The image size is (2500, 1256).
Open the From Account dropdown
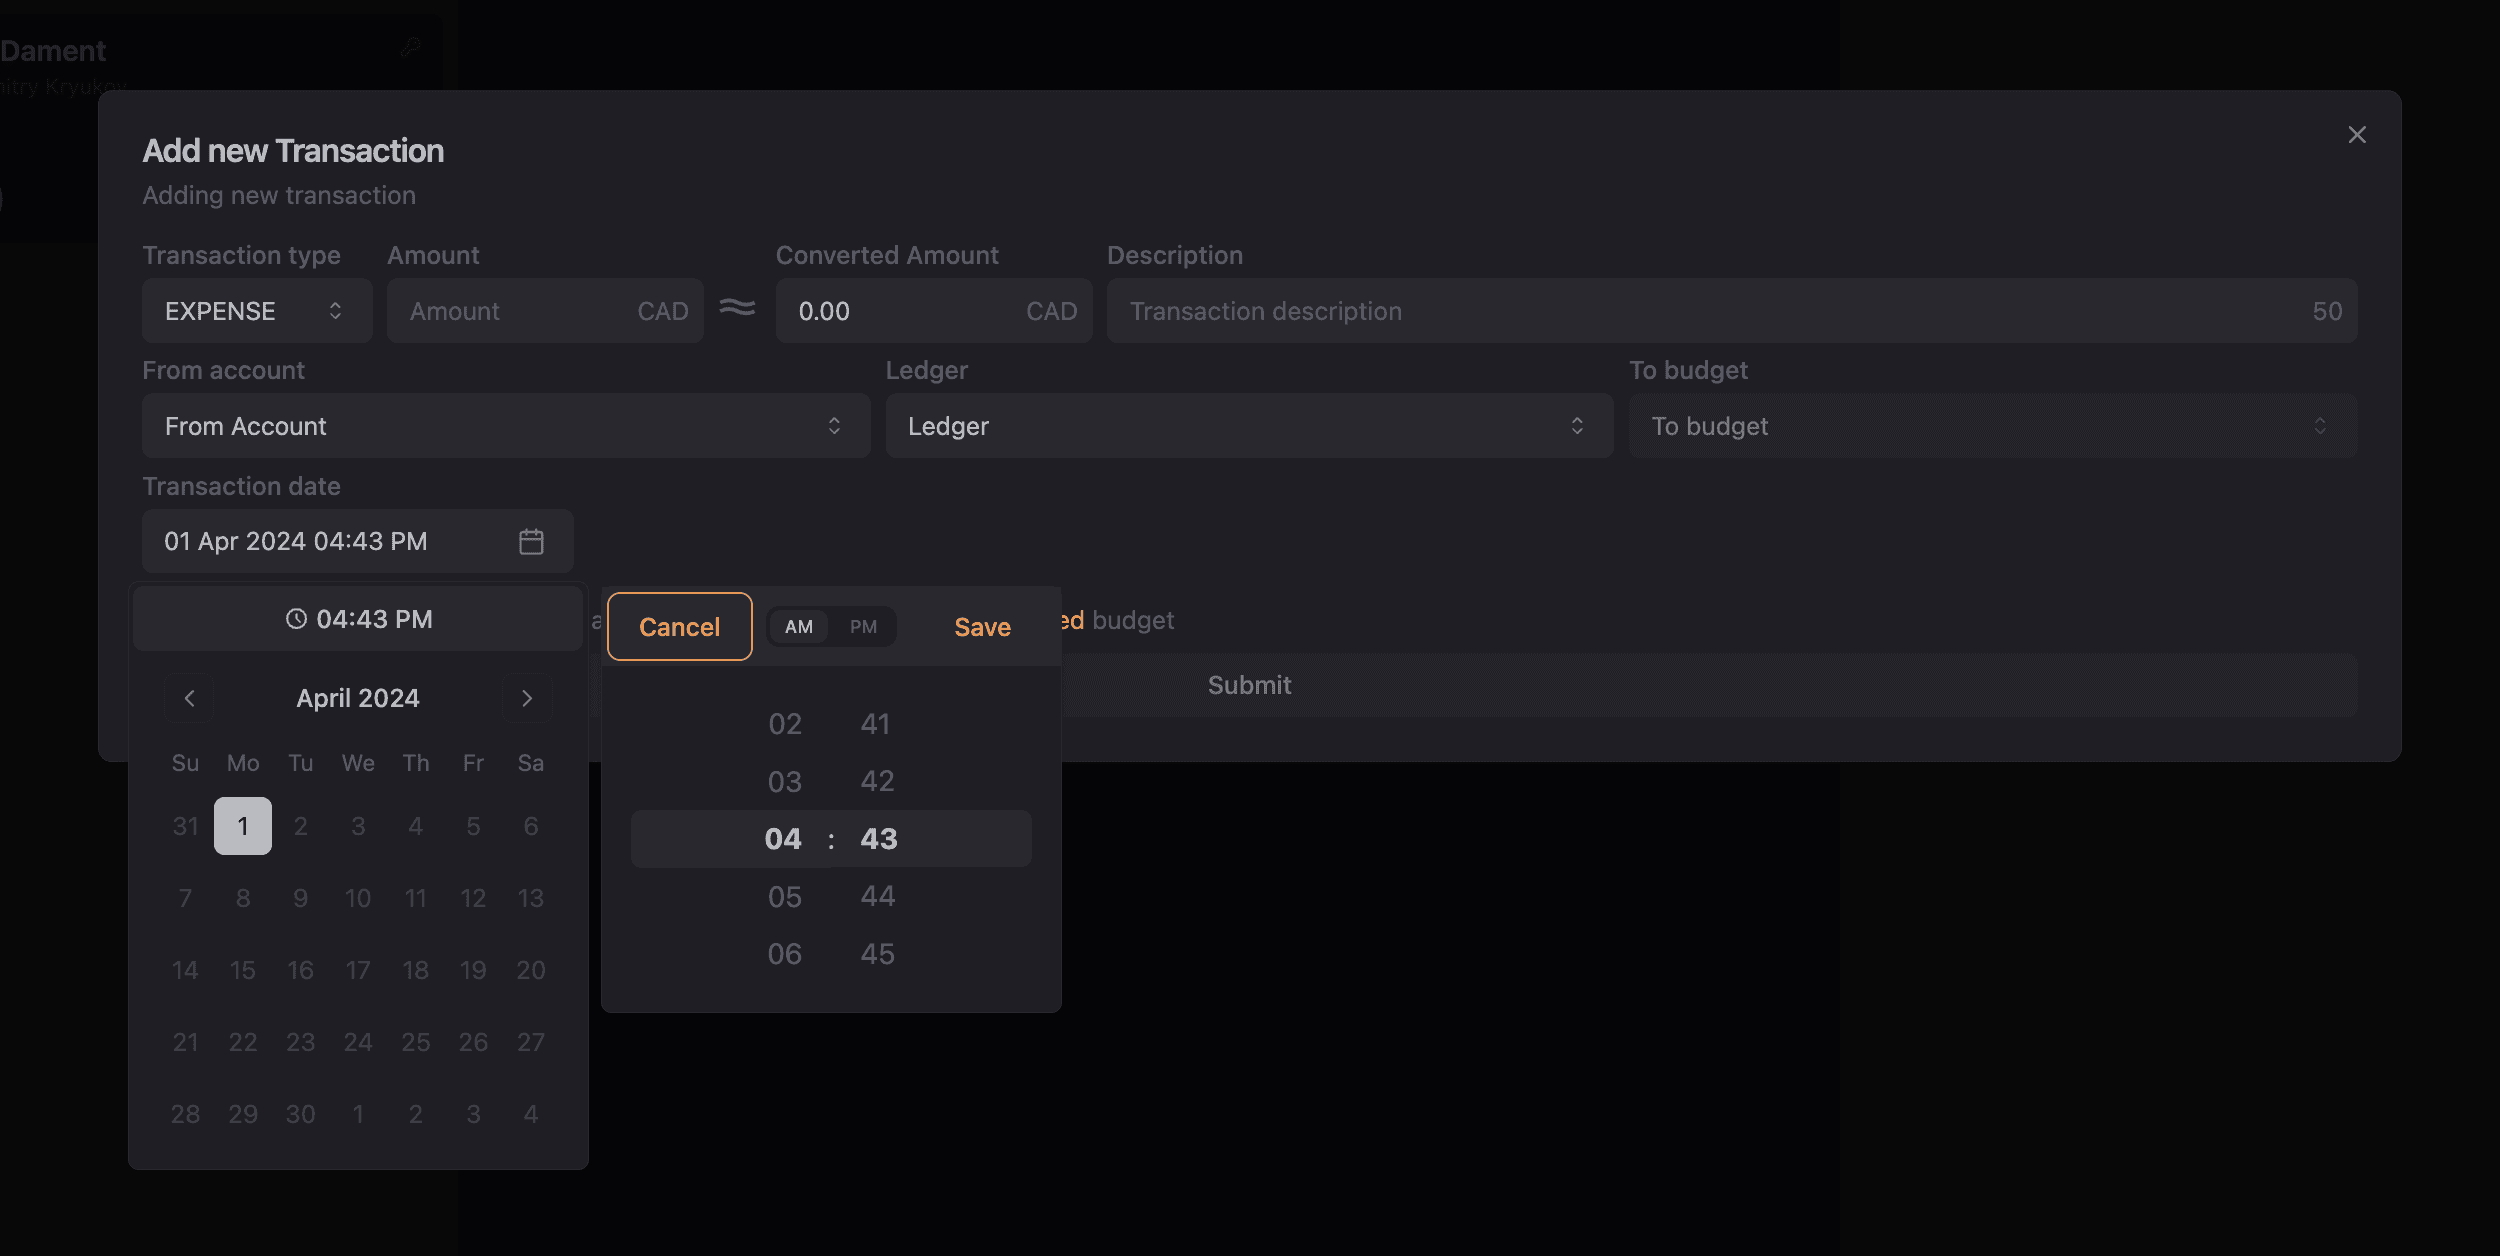coord(506,425)
